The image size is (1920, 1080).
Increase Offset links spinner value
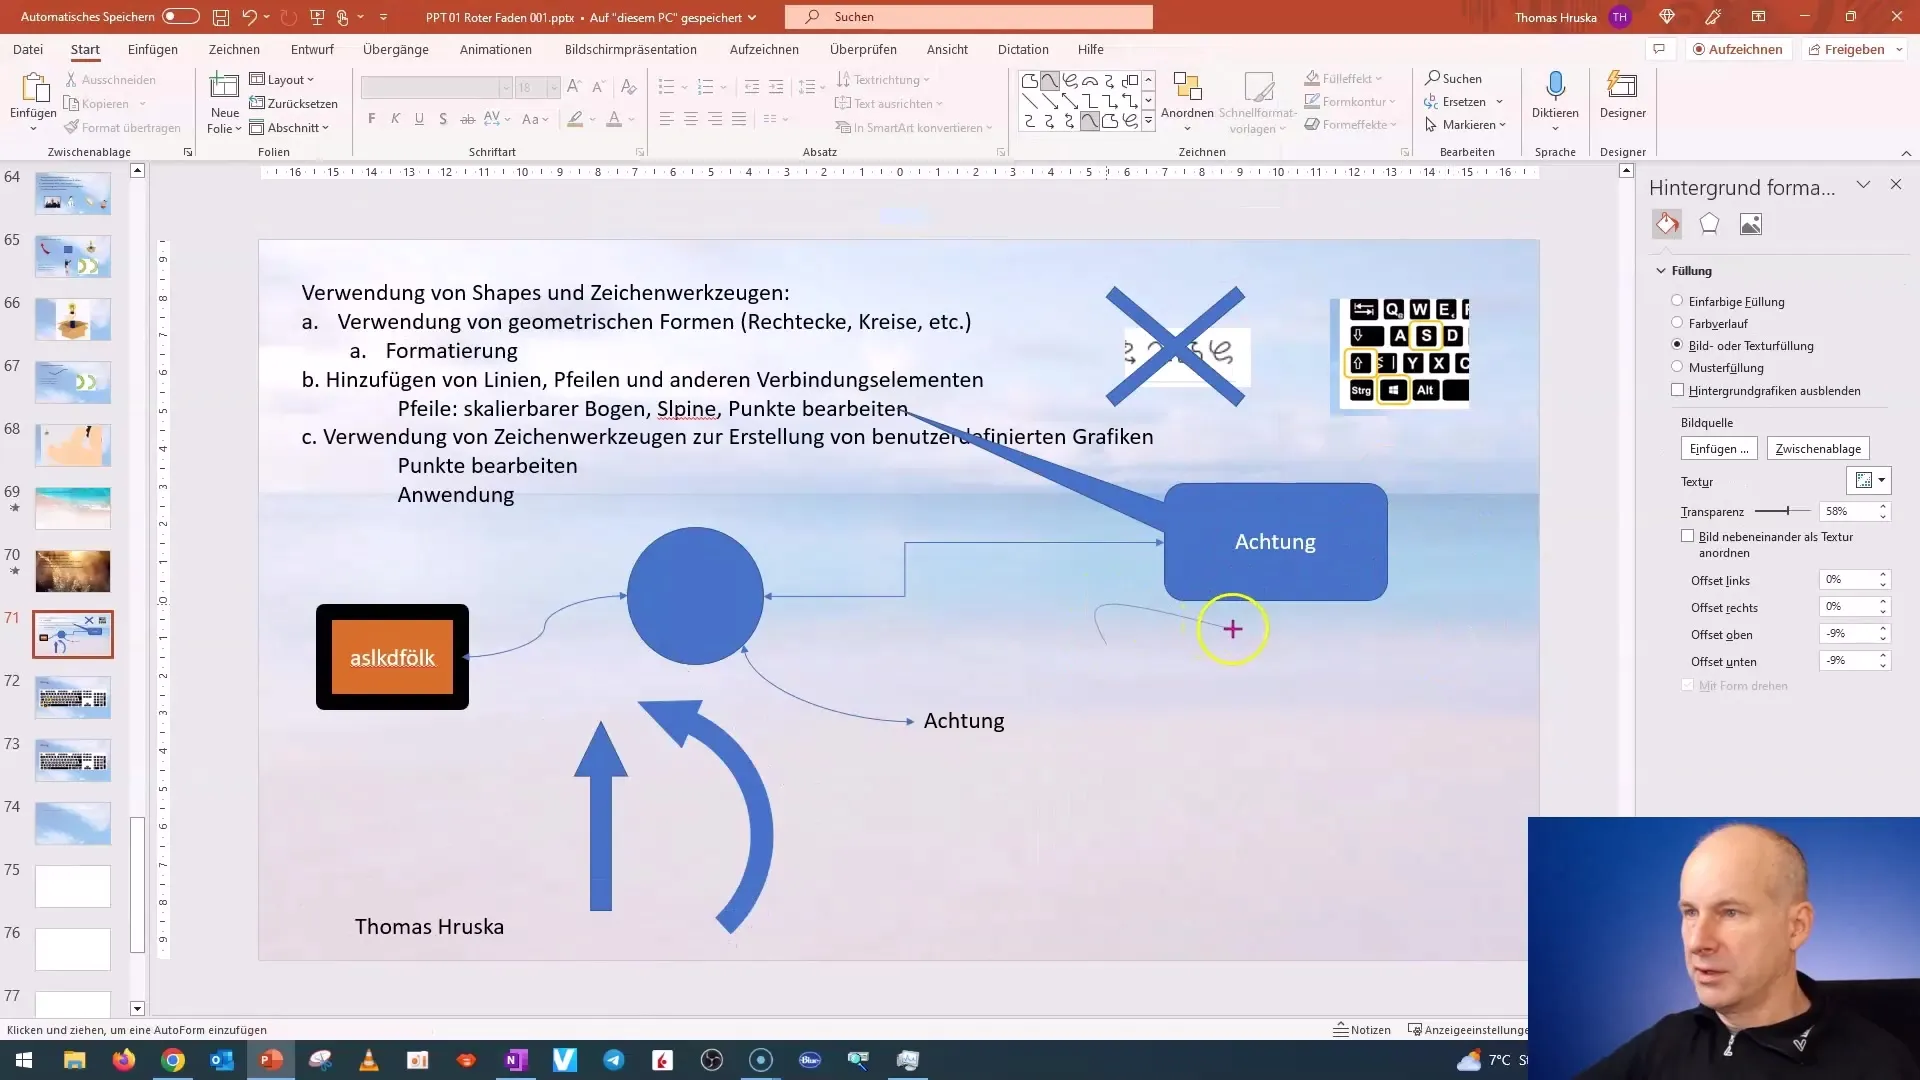1883,575
